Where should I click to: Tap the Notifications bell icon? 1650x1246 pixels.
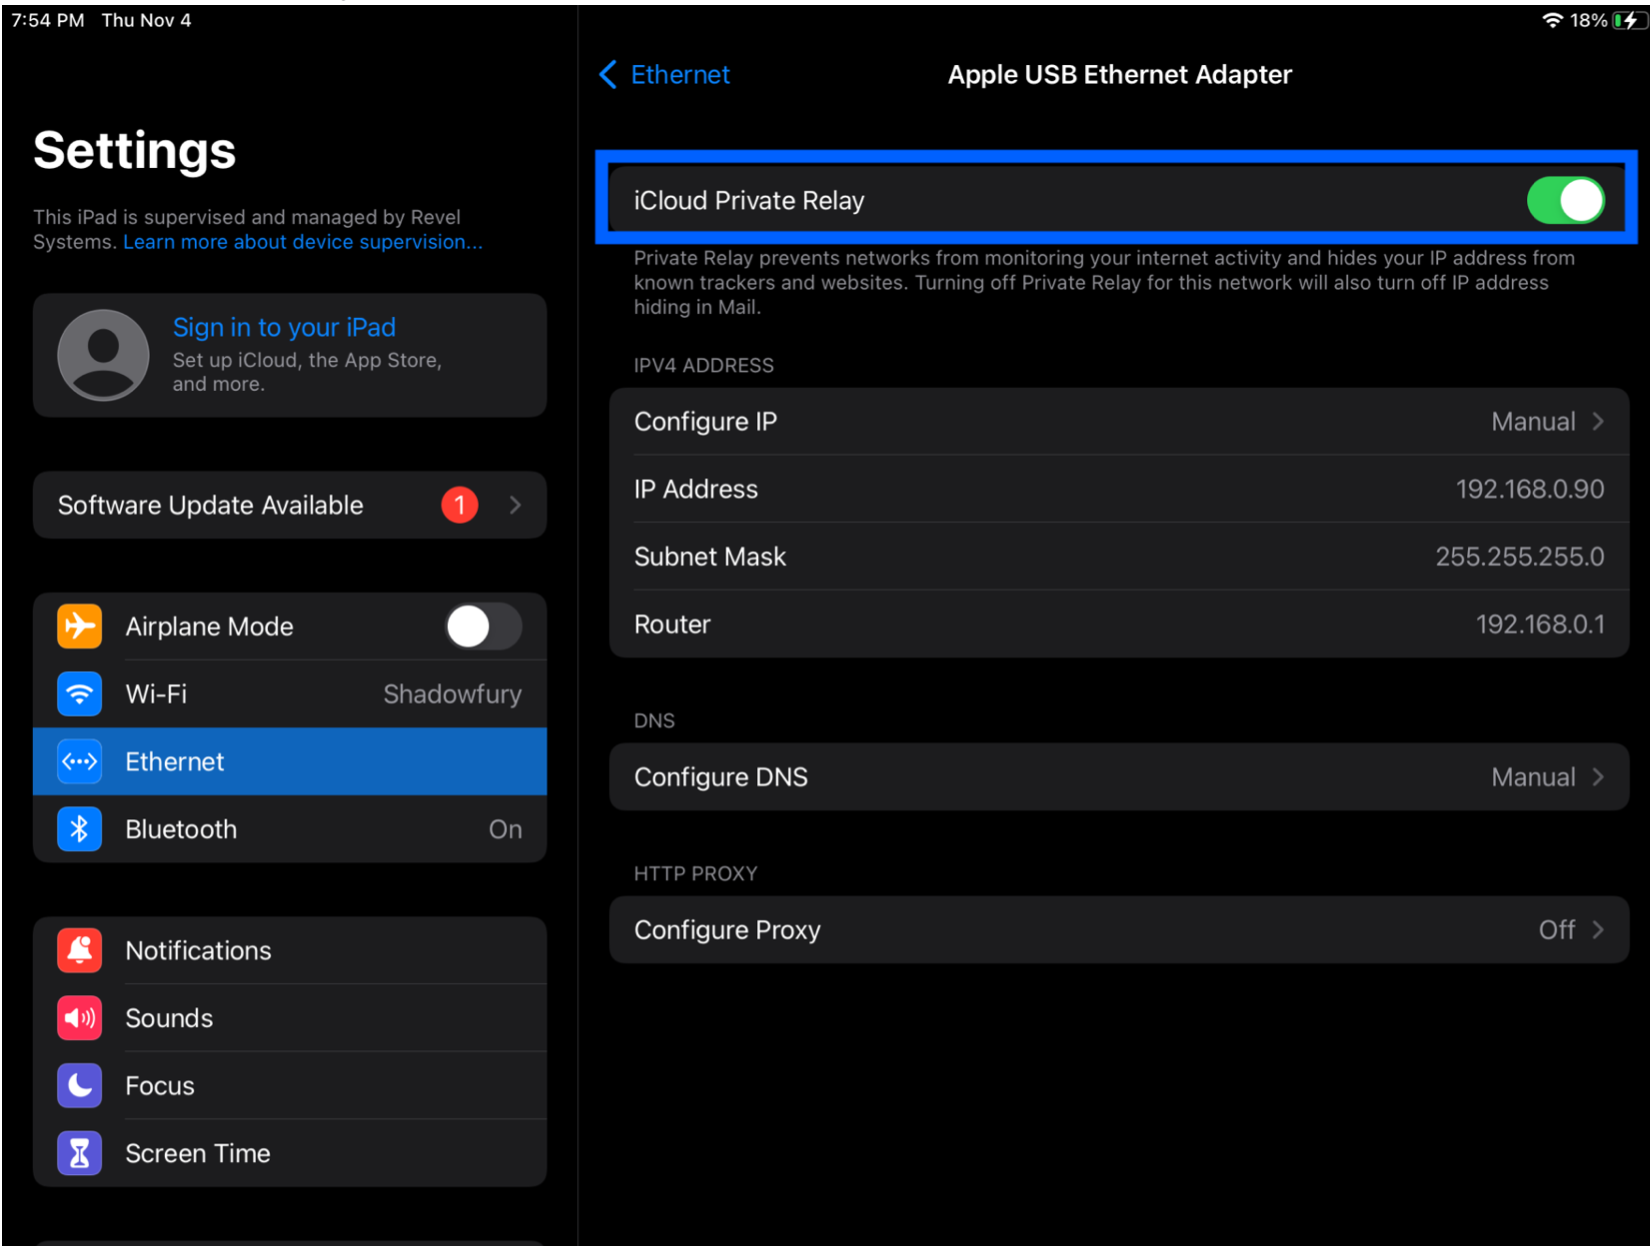point(79,951)
